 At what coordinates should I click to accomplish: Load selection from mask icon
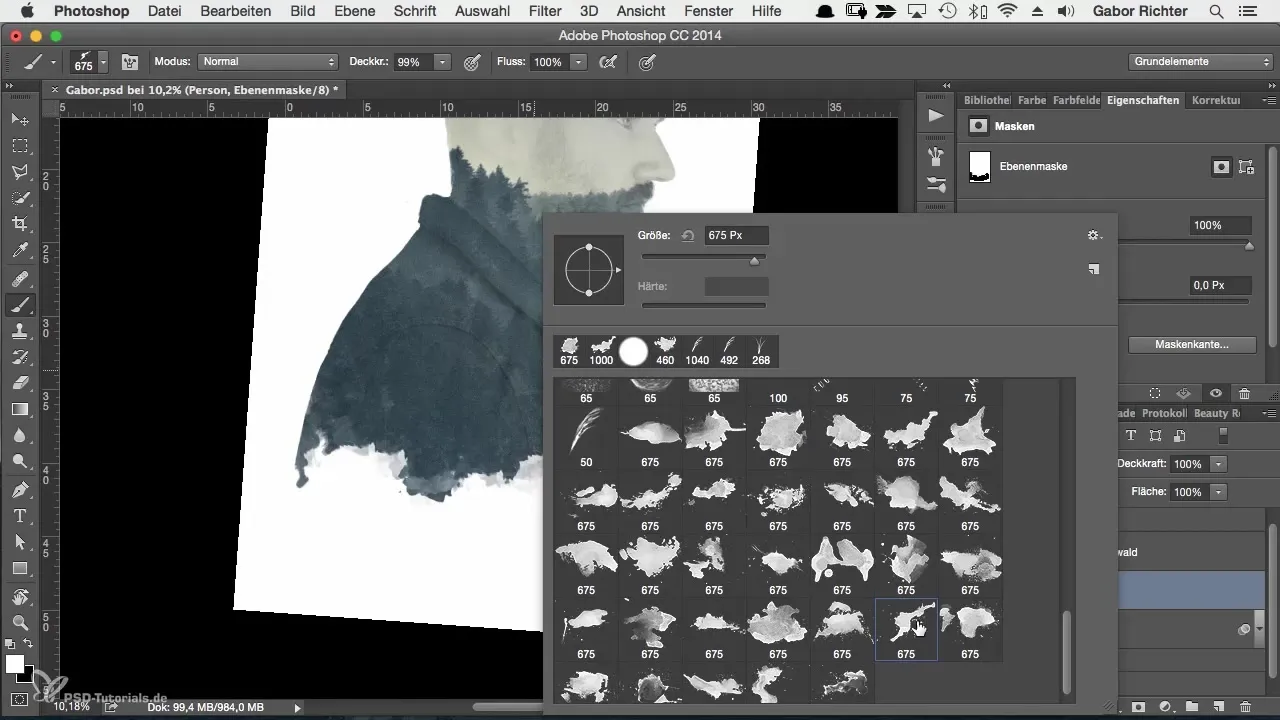coord(1155,394)
